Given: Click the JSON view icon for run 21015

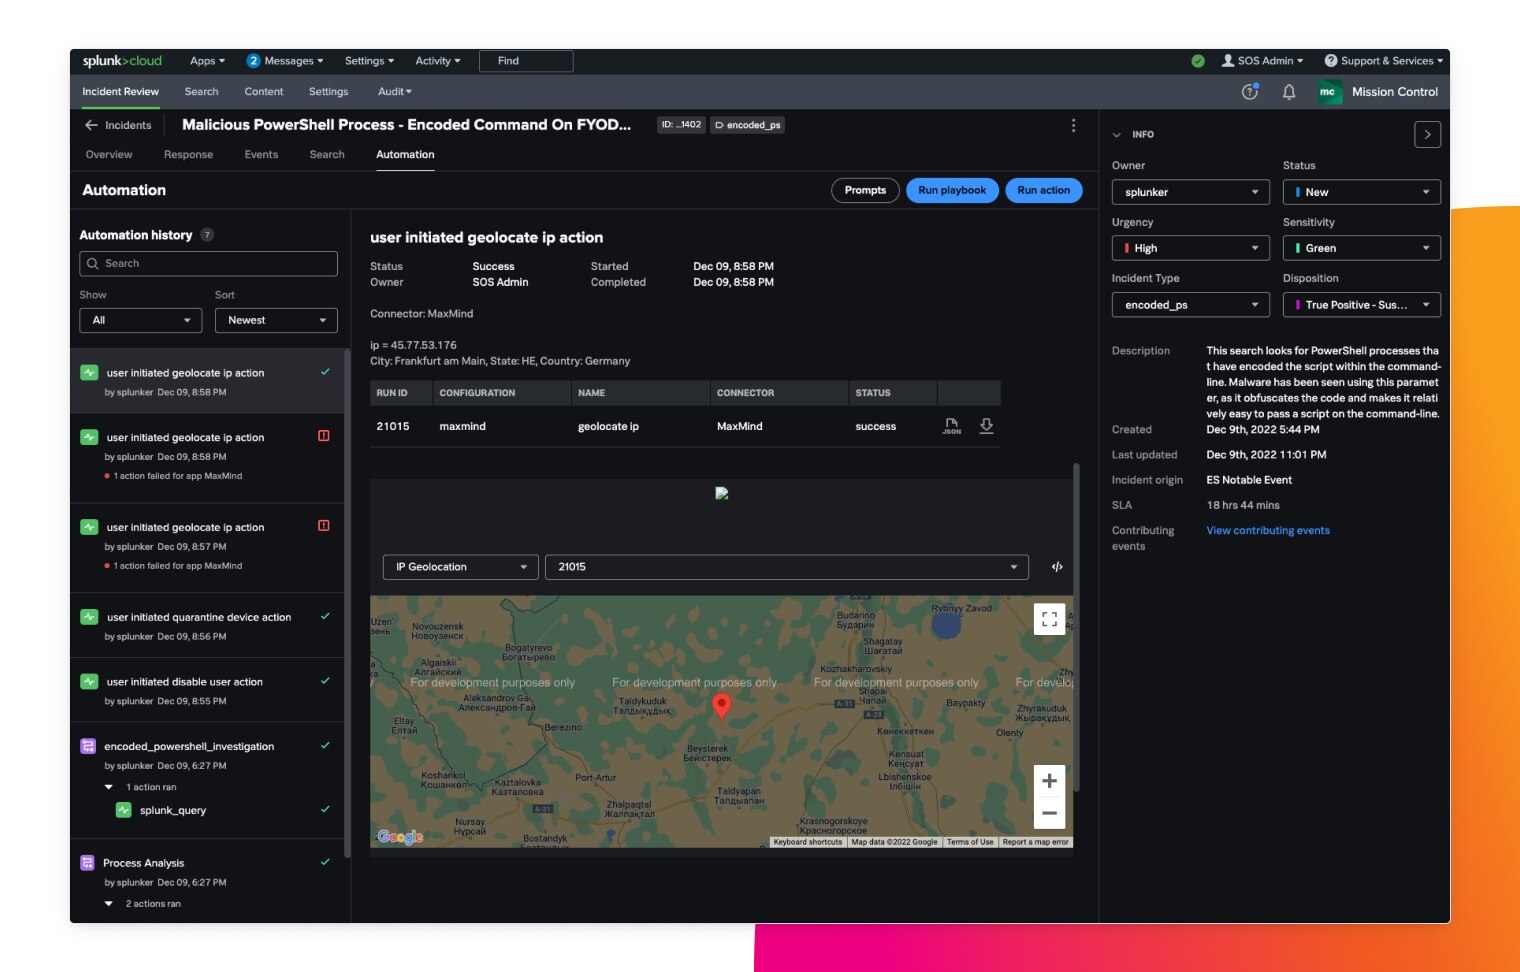Looking at the screenshot, I should 951,426.
